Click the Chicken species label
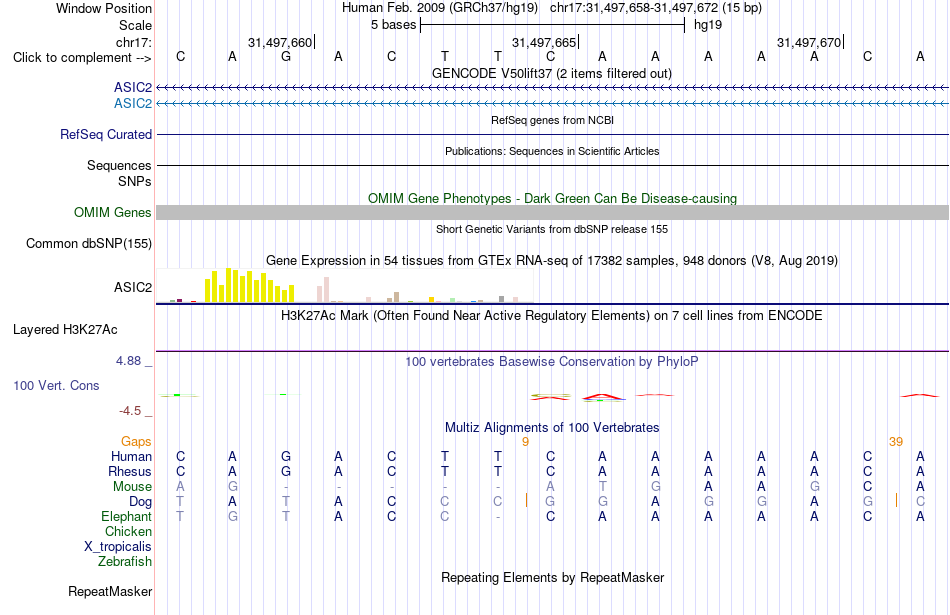950x615 pixels. (128, 531)
